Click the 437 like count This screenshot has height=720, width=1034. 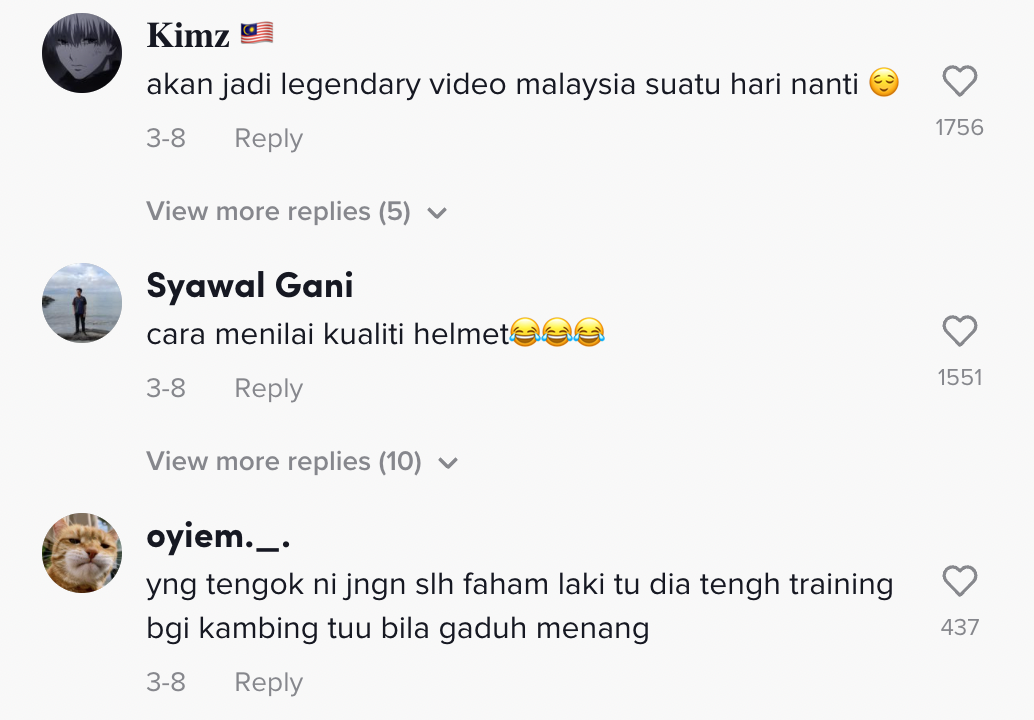[x=959, y=627]
